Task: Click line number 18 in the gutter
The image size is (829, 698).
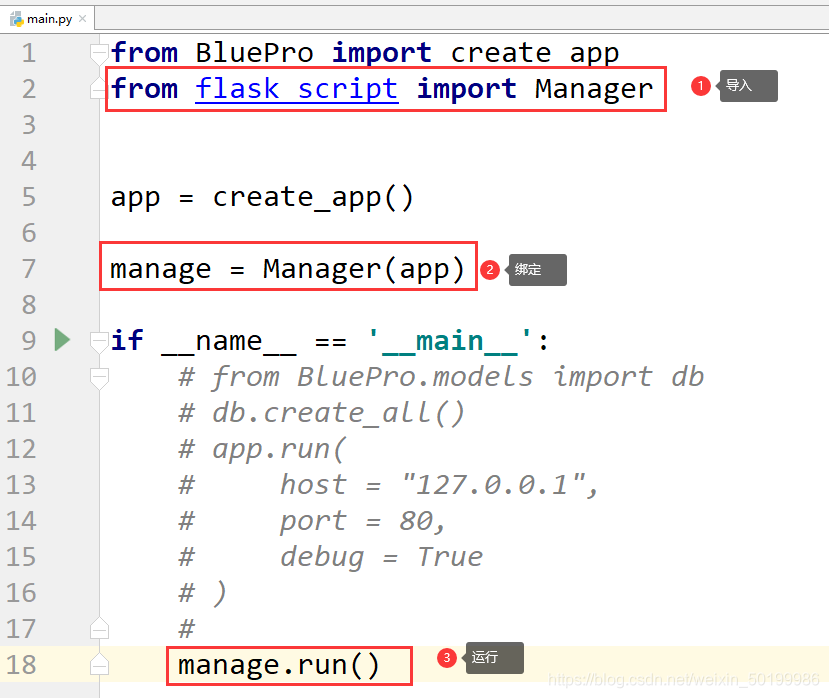Action: [x=21, y=665]
